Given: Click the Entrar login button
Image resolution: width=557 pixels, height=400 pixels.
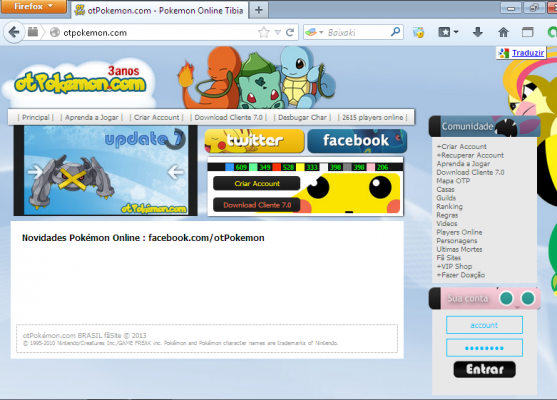Looking at the screenshot, I should point(485,369).
